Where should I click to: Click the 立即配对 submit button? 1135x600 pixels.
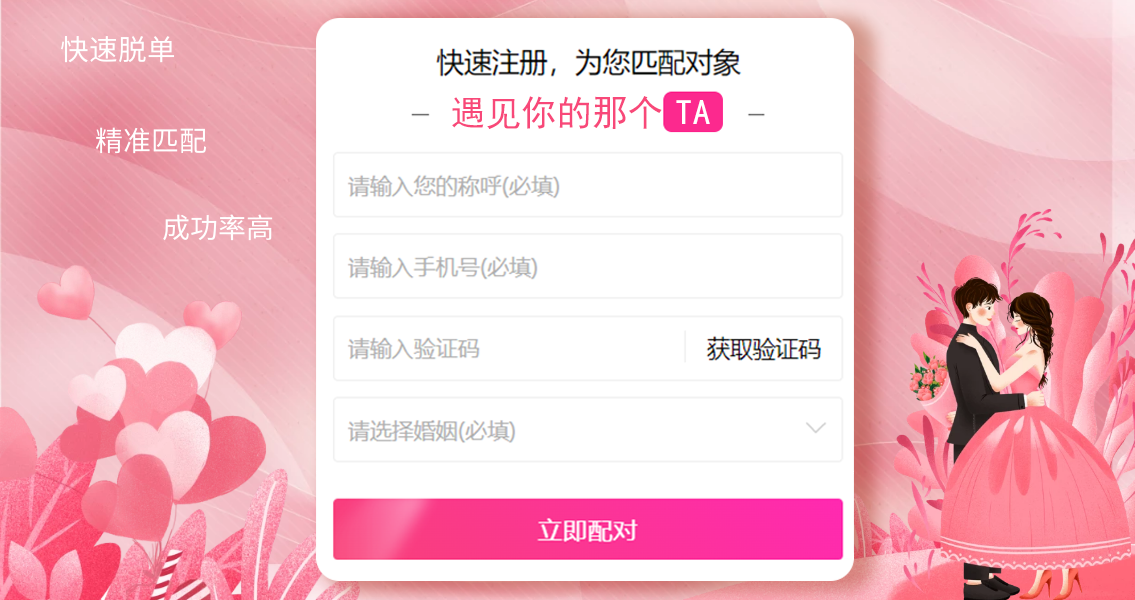click(x=588, y=529)
